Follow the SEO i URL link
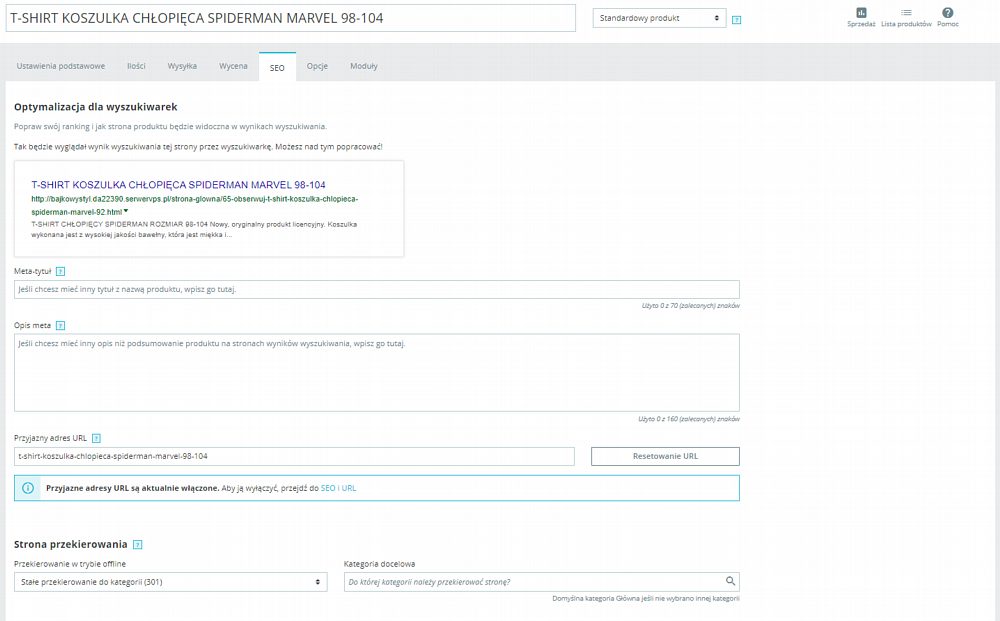This screenshot has width=1000, height=621. click(338, 488)
